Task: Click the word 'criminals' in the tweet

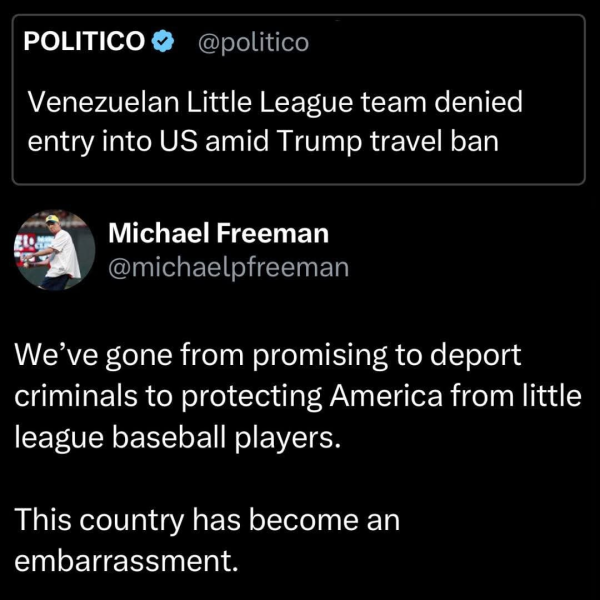Action: coord(77,395)
